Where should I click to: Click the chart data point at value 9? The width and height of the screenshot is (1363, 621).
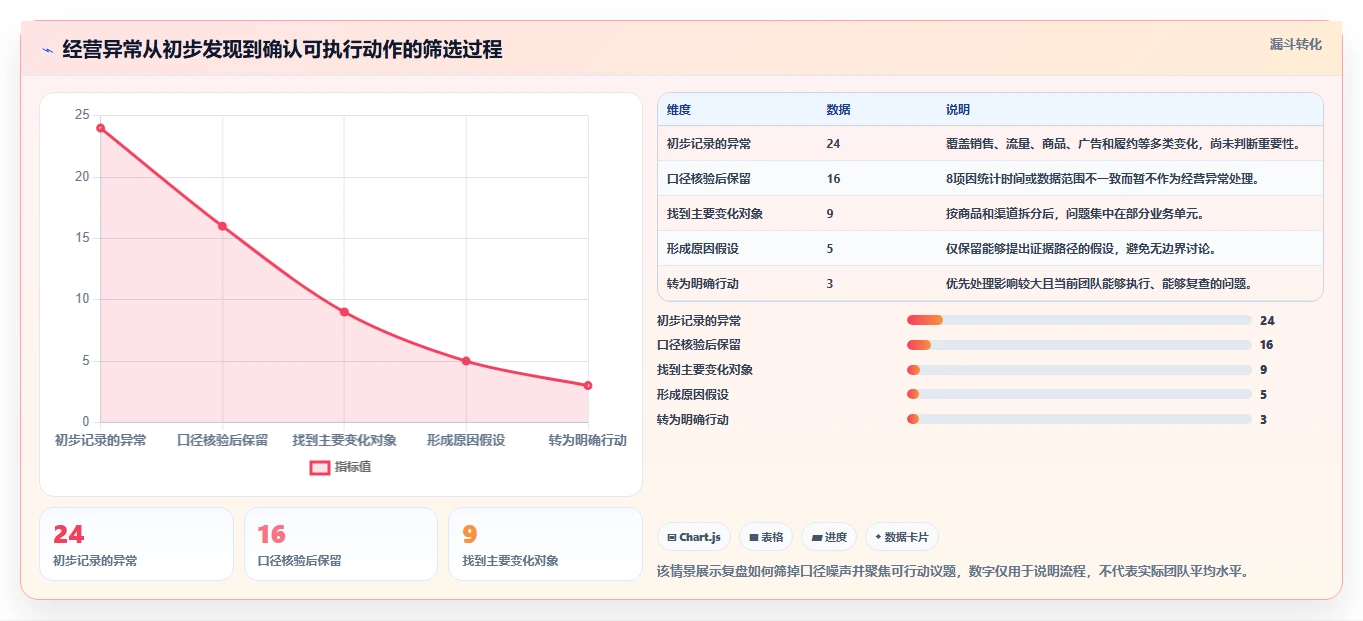[x=344, y=312]
